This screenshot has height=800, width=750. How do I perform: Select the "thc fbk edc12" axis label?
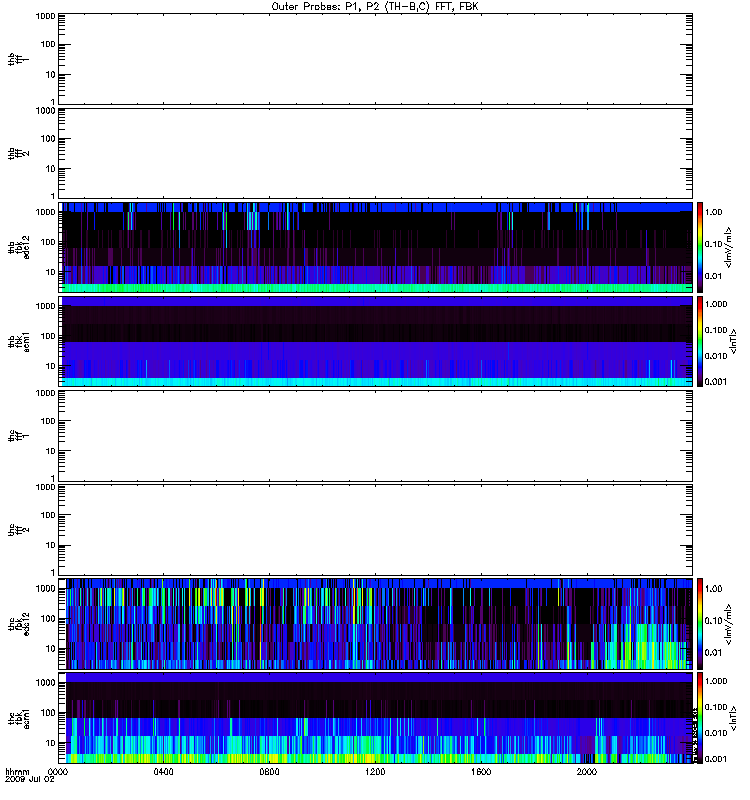[x=18, y=623]
